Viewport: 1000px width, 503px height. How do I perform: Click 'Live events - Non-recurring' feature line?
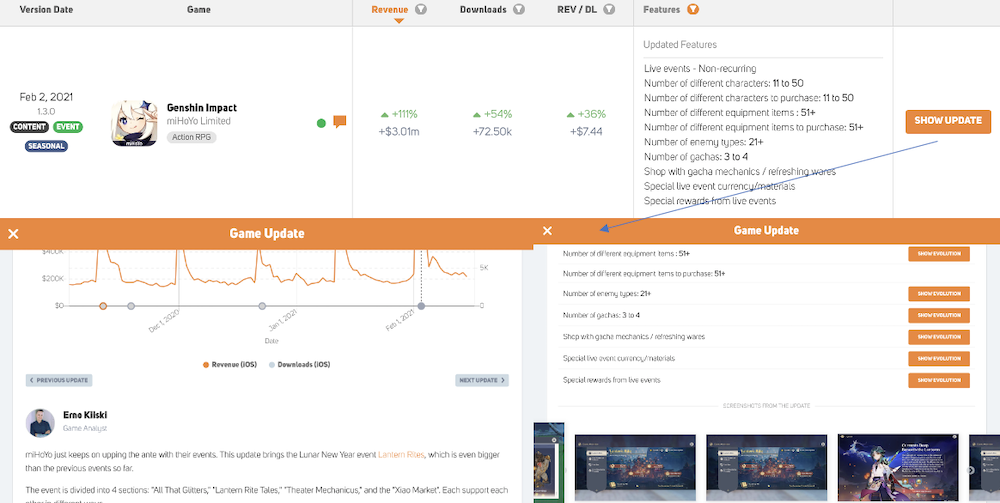point(700,69)
